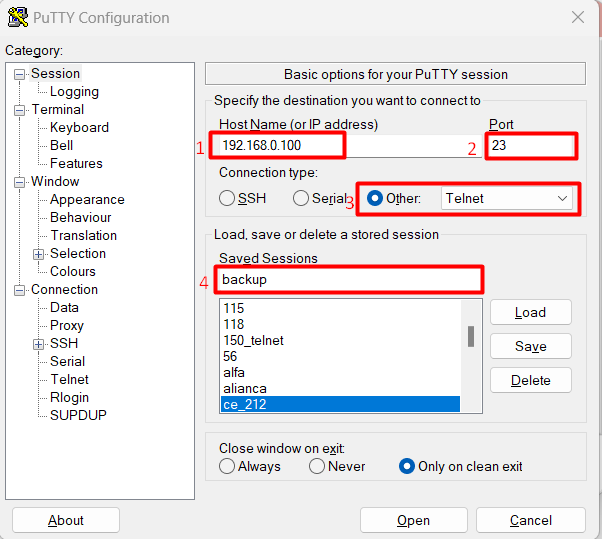Open the Logging category
This screenshot has width=602, height=539.
(x=74, y=91)
